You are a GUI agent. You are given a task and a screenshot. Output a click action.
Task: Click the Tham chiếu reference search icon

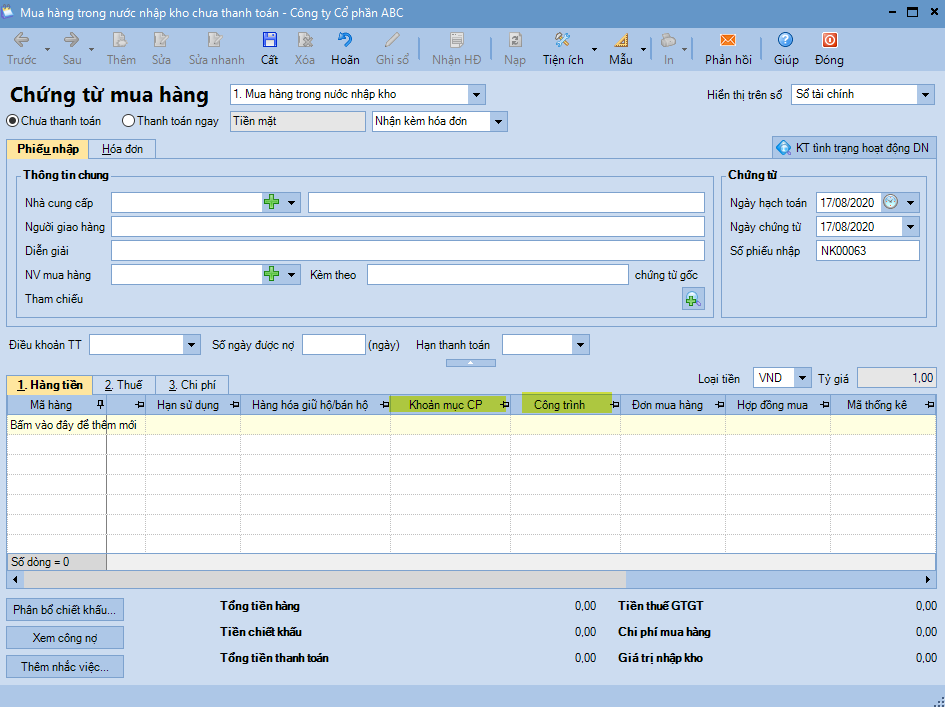(x=693, y=298)
